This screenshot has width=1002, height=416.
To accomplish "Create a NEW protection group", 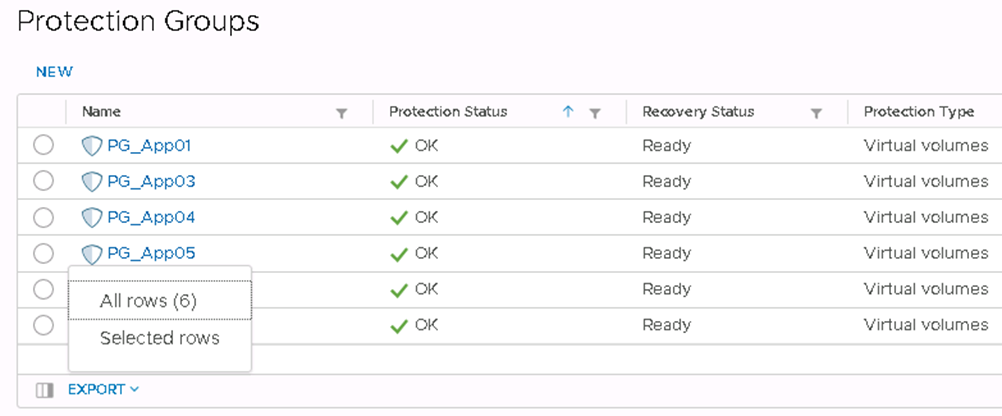I will [x=54, y=72].
